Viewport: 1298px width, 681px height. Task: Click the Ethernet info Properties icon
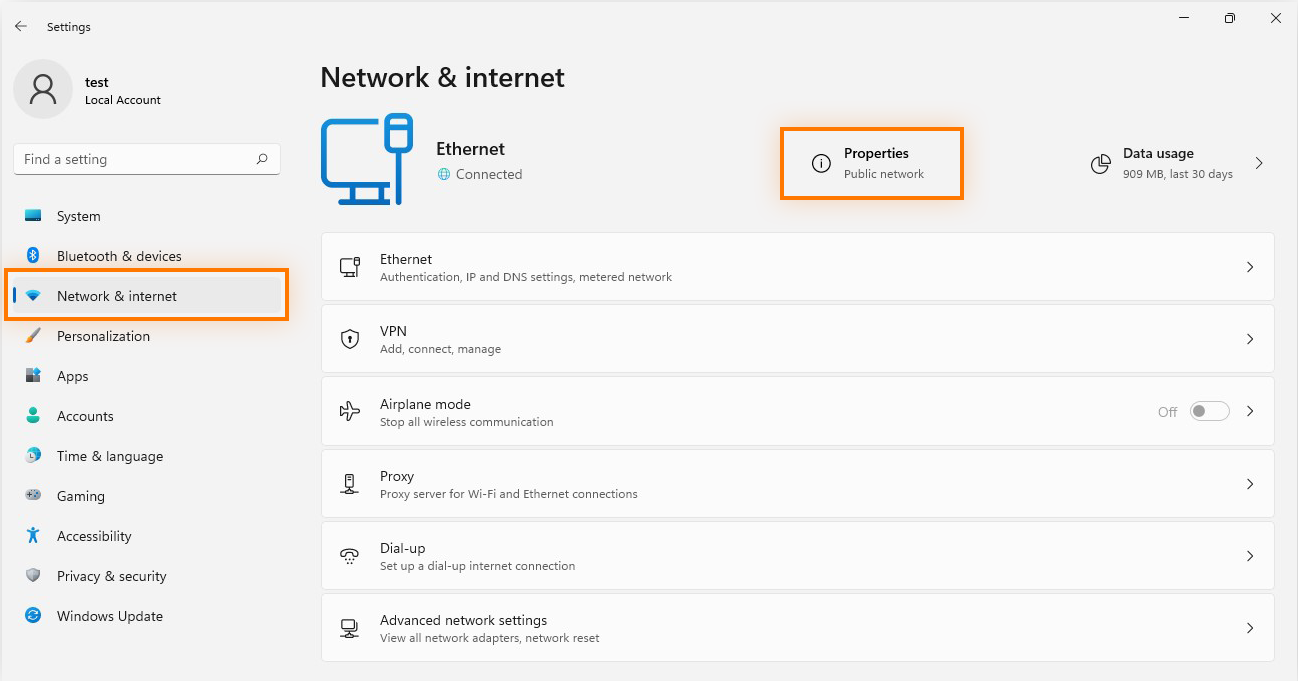pyautogui.click(x=821, y=164)
